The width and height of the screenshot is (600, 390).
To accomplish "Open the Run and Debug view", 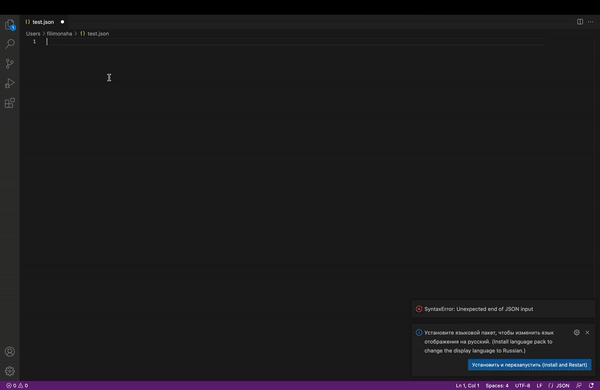I will click(x=10, y=83).
